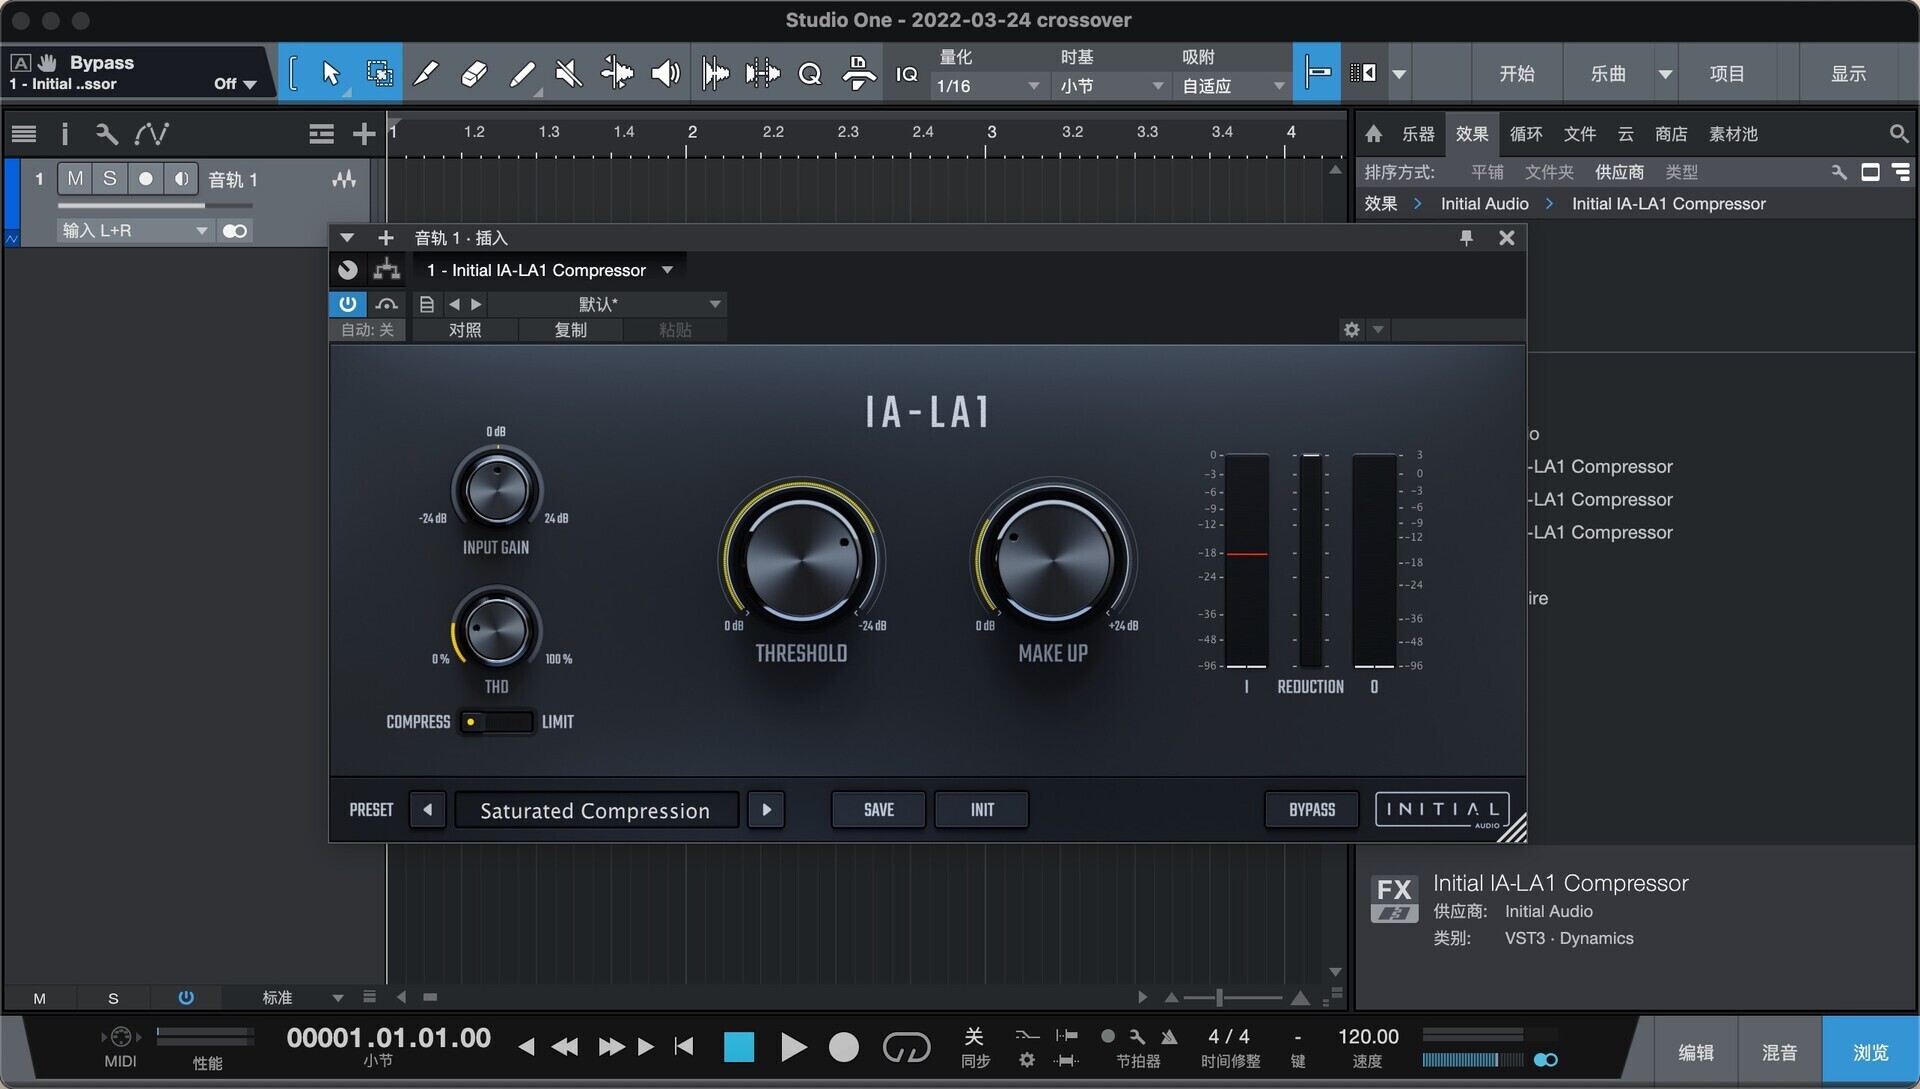Select the Line draw tool
The height and width of the screenshot is (1089, 1920).
click(x=522, y=73)
